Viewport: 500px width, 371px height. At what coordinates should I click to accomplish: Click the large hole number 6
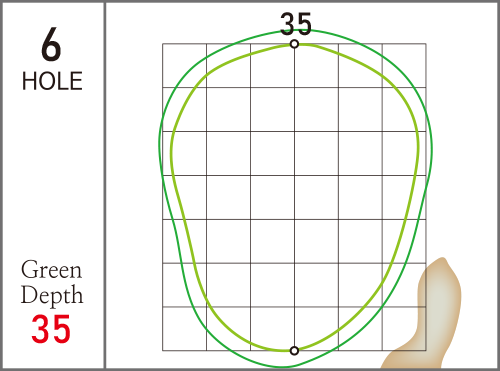51,45
